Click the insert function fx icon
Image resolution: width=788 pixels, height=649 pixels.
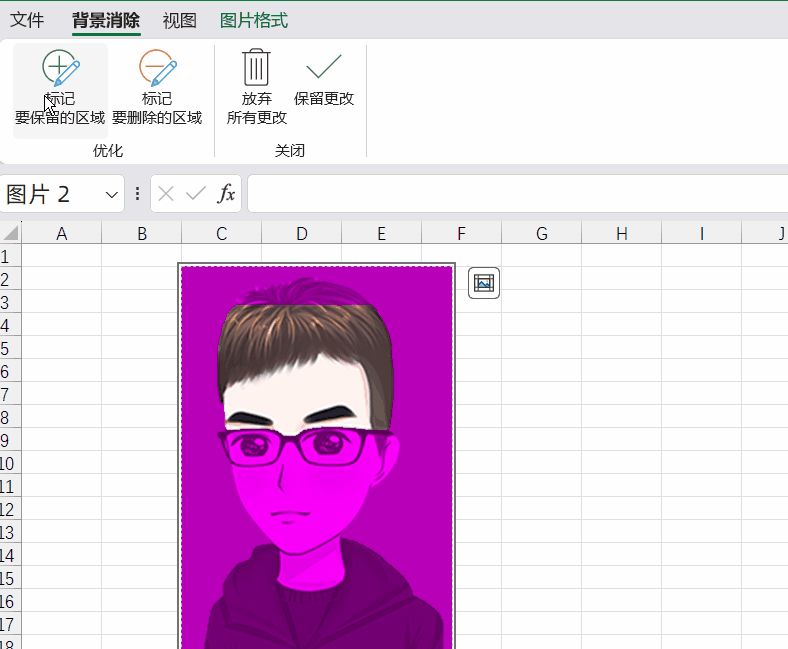[x=227, y=194]
